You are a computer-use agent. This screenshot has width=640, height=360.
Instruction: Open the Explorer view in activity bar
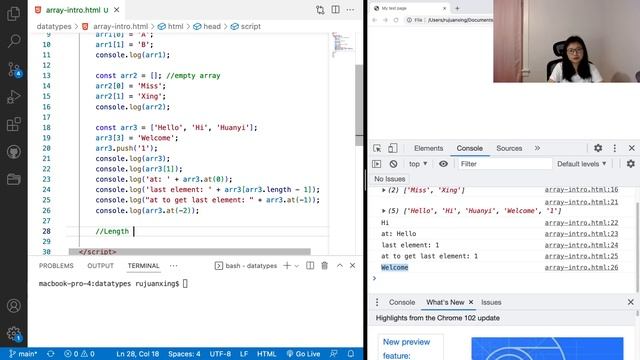pyautogui.click(x=13, y=13)
